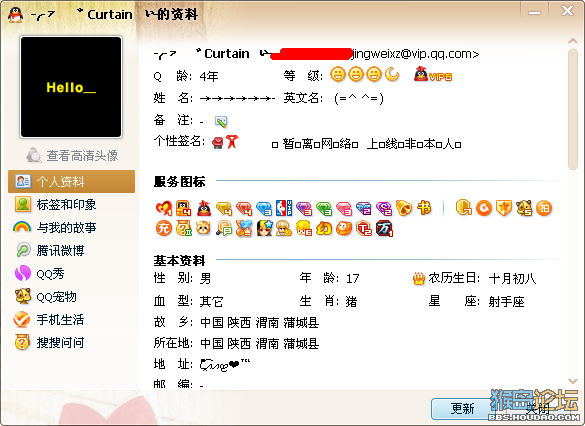Click the jingweixz@vip.qq.com email text
585x426 pixels.
(x=413, y=54)
